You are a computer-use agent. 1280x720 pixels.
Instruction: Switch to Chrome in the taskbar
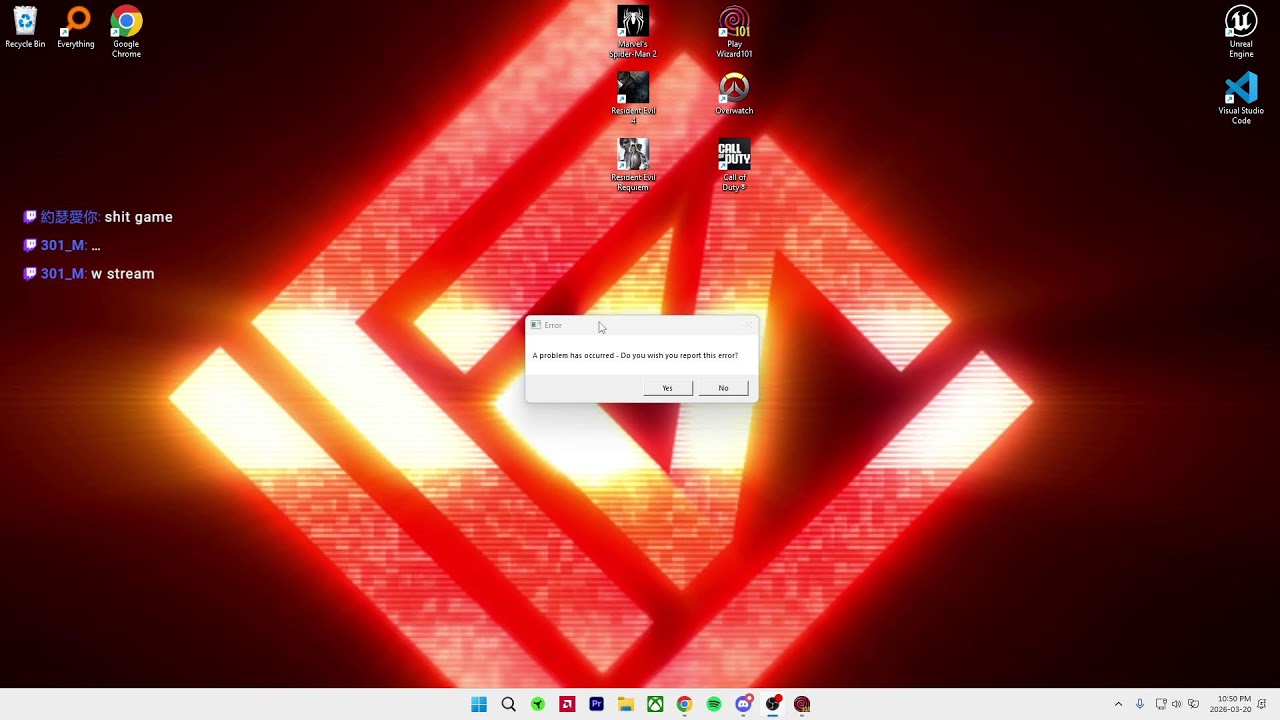pyautogui.click(x=684, y=704)
